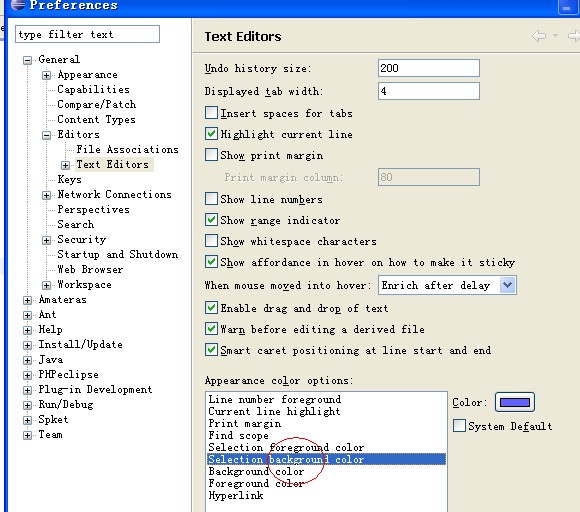
Task: Open the back history dropdown arrow
Action: [555, 35]
